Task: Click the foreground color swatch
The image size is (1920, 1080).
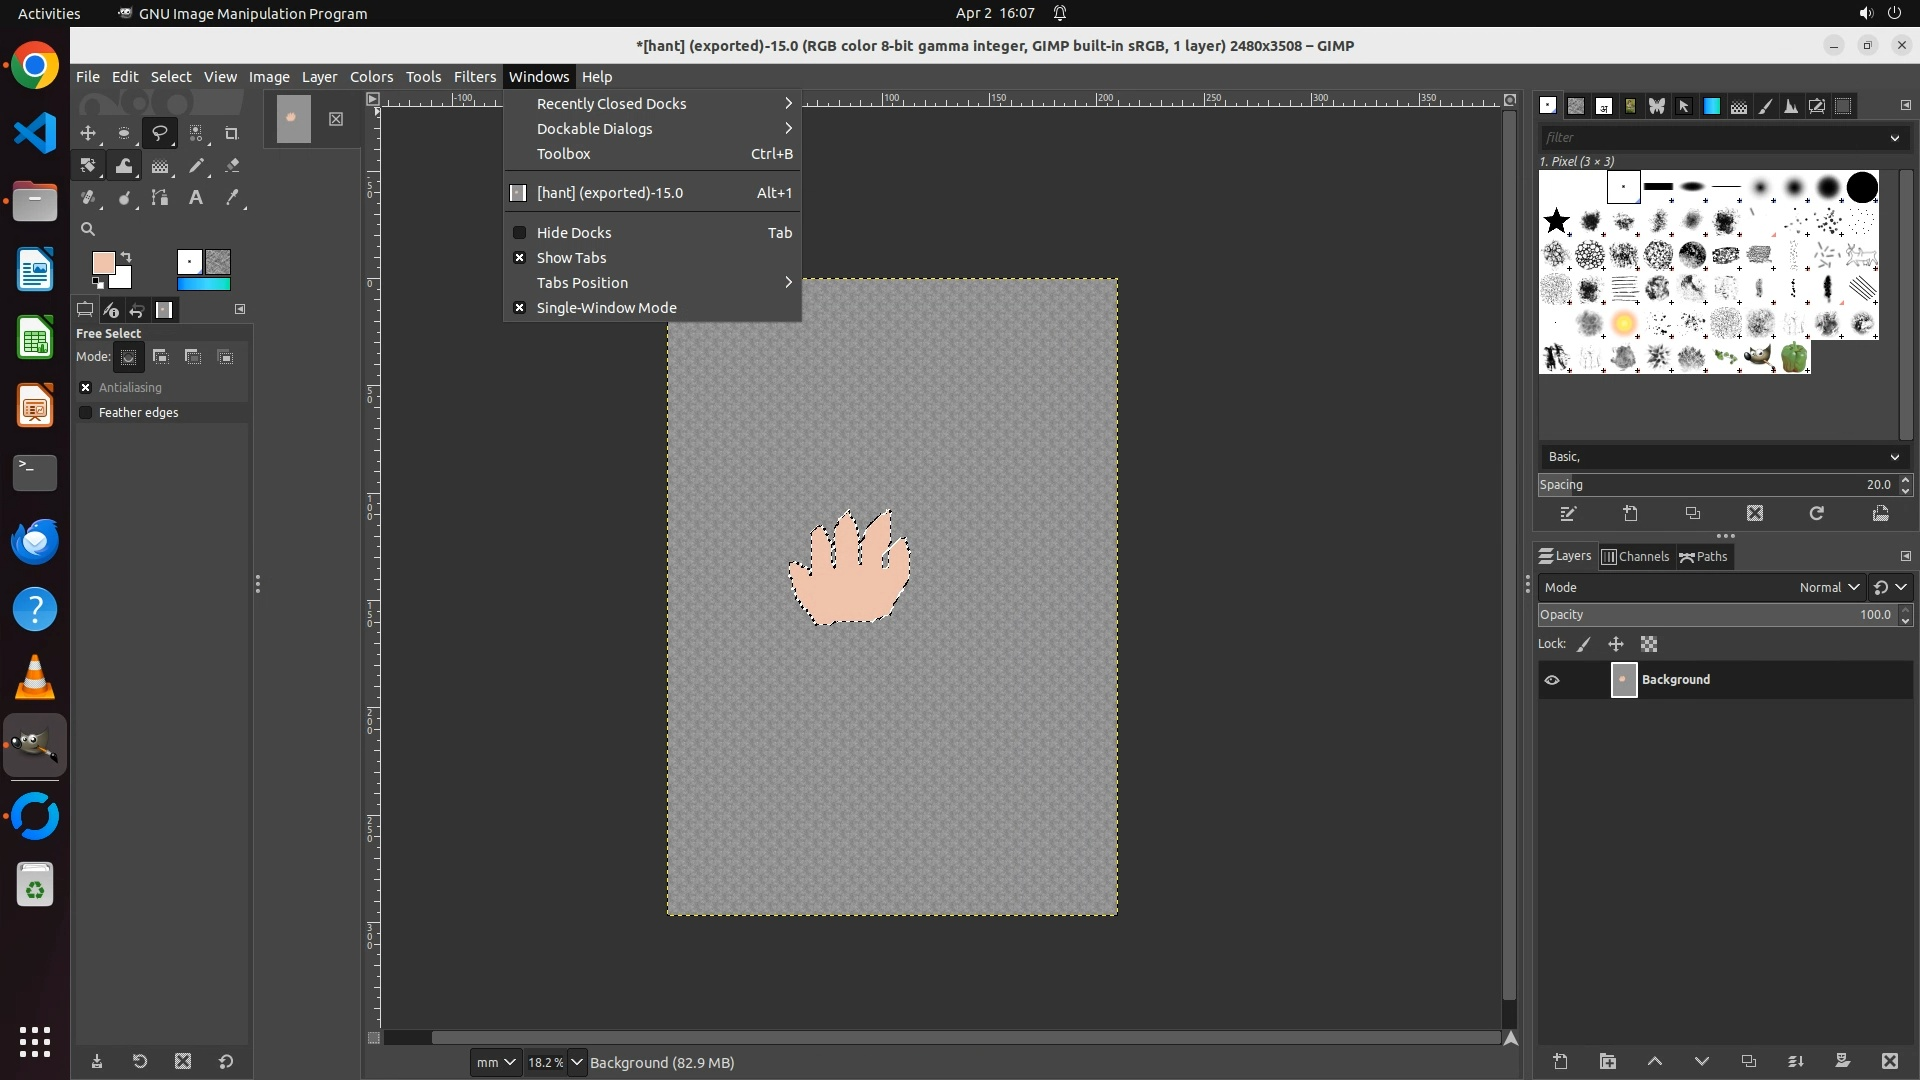Action: 102,263
